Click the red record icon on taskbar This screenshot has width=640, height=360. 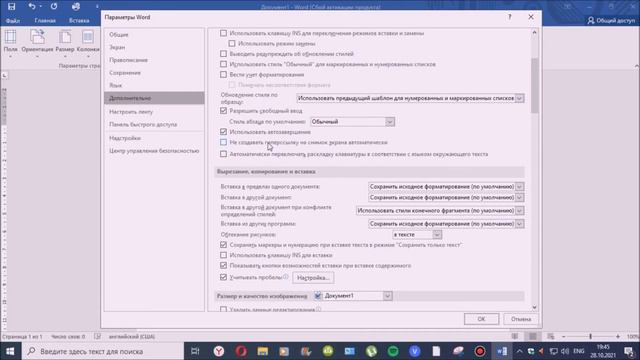pyautogui.click(x=480, y=351)
